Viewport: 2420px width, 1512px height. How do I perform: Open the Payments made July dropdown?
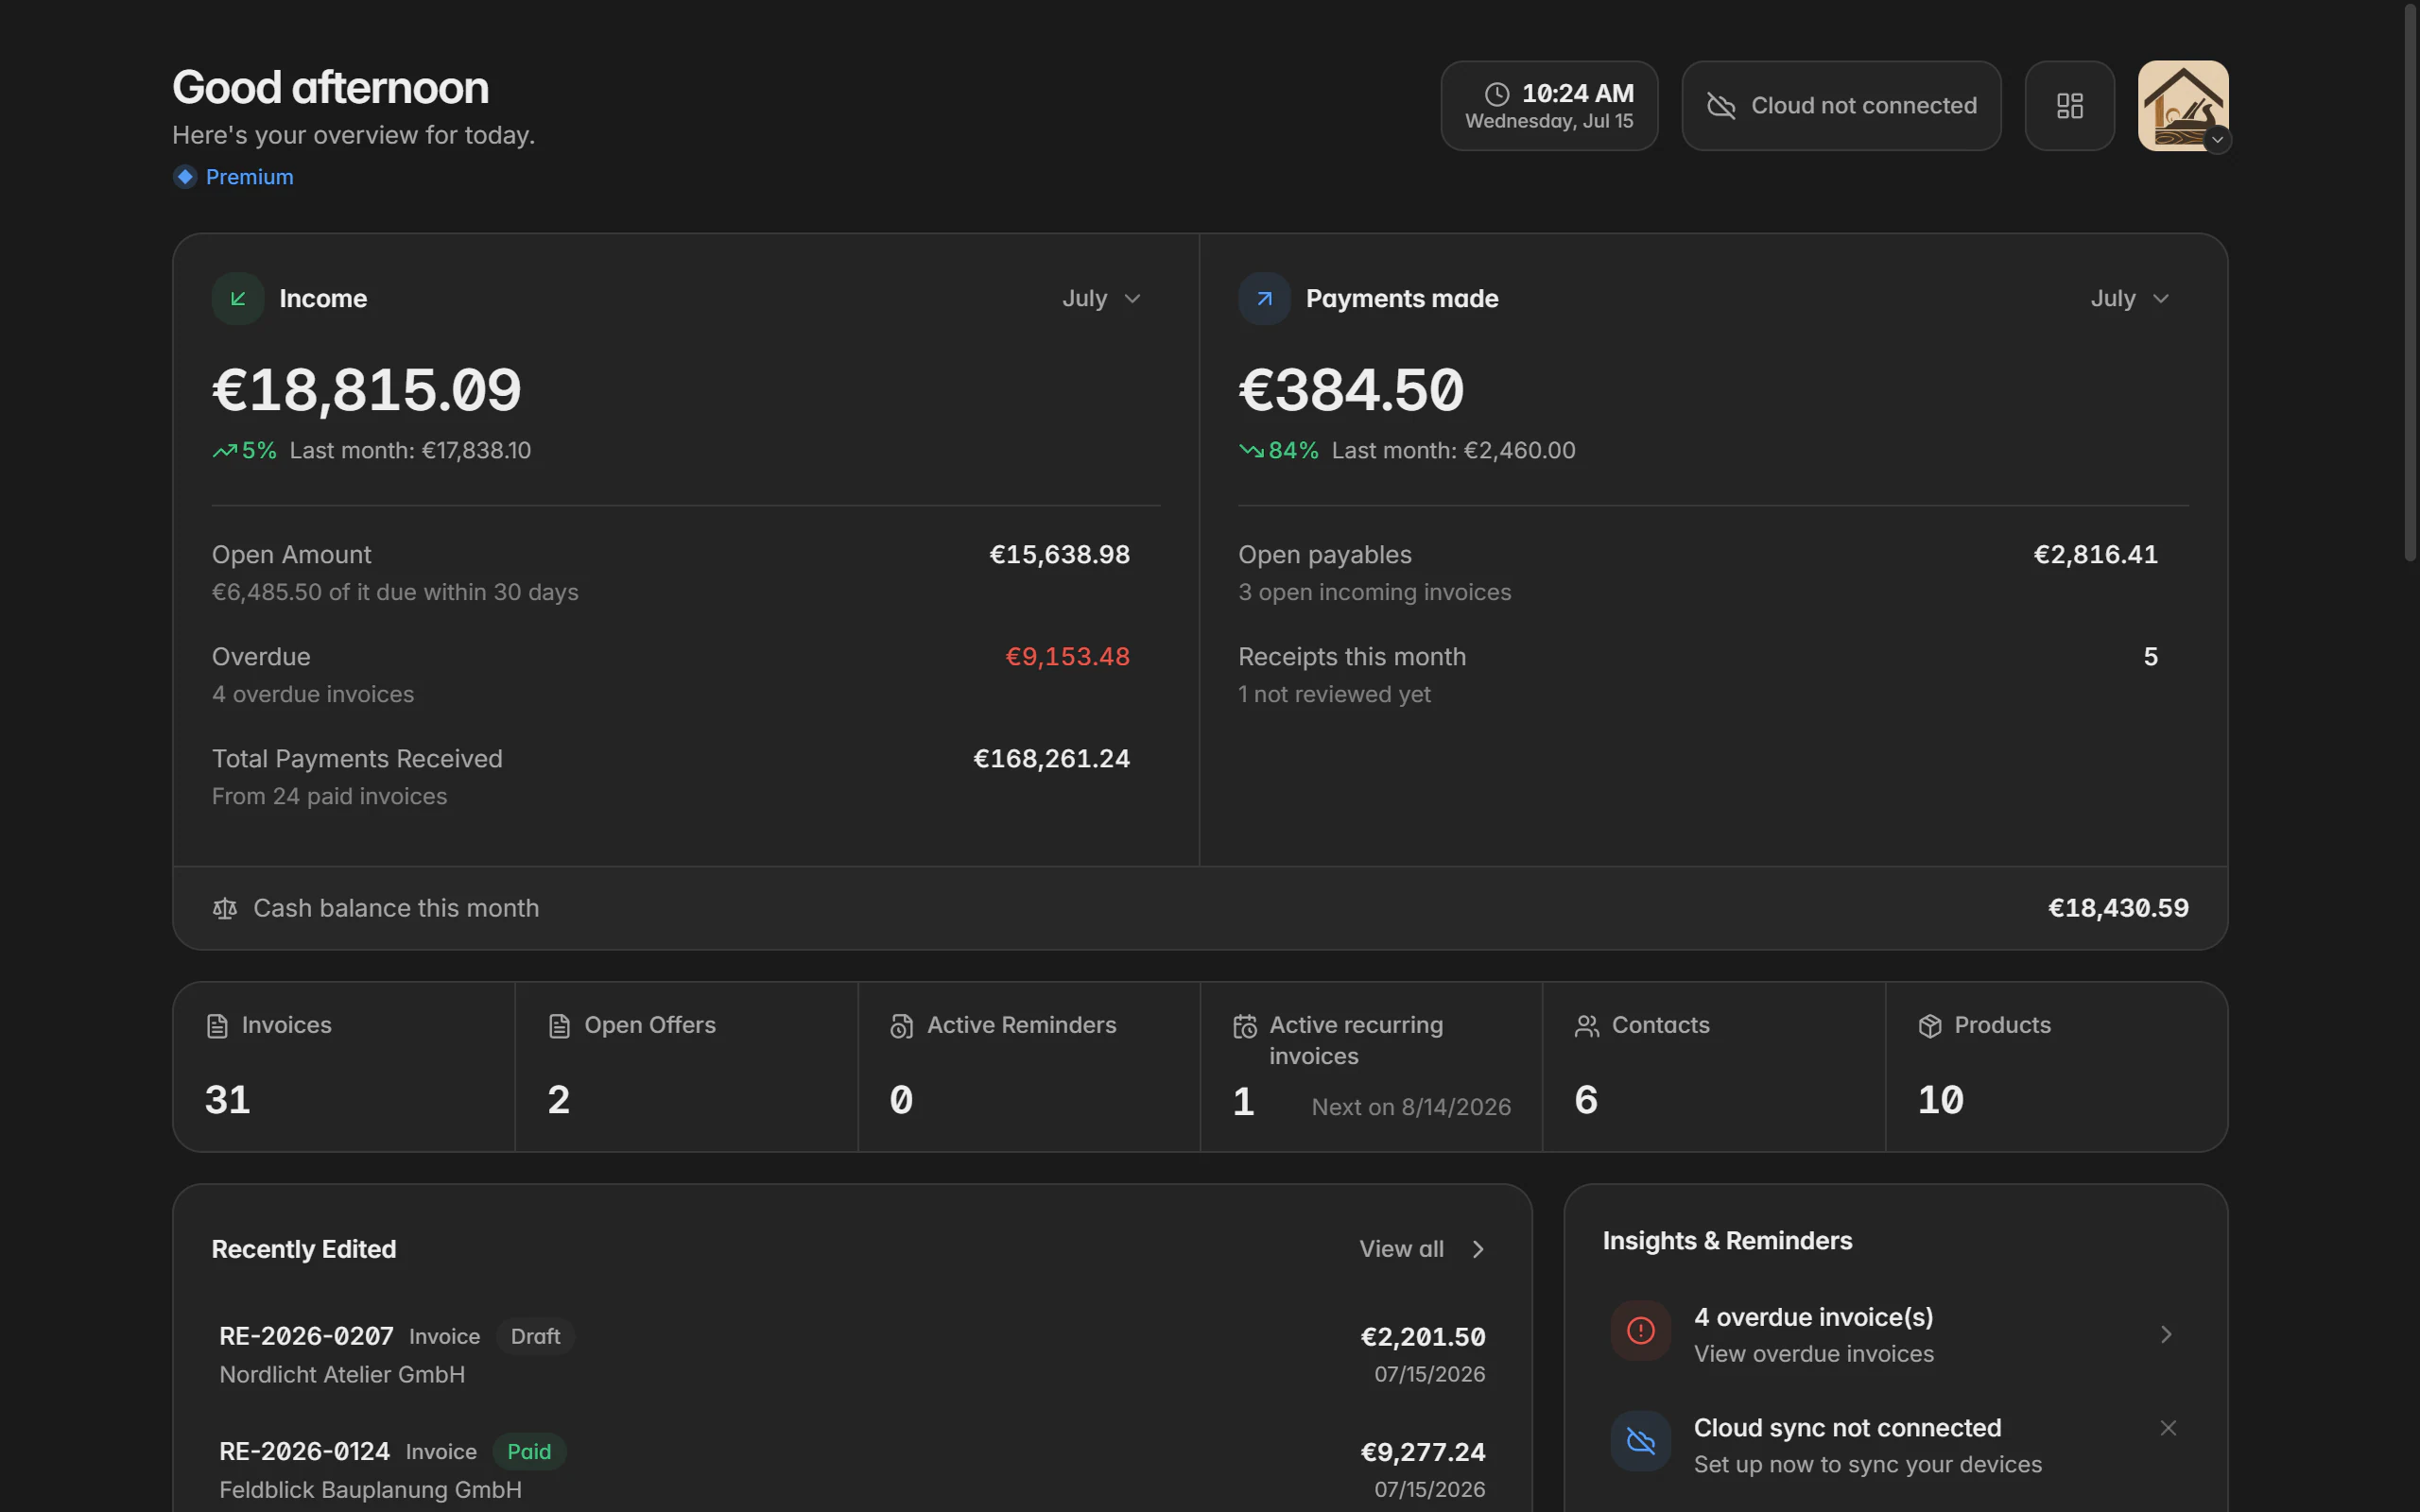click(2130, 299)
